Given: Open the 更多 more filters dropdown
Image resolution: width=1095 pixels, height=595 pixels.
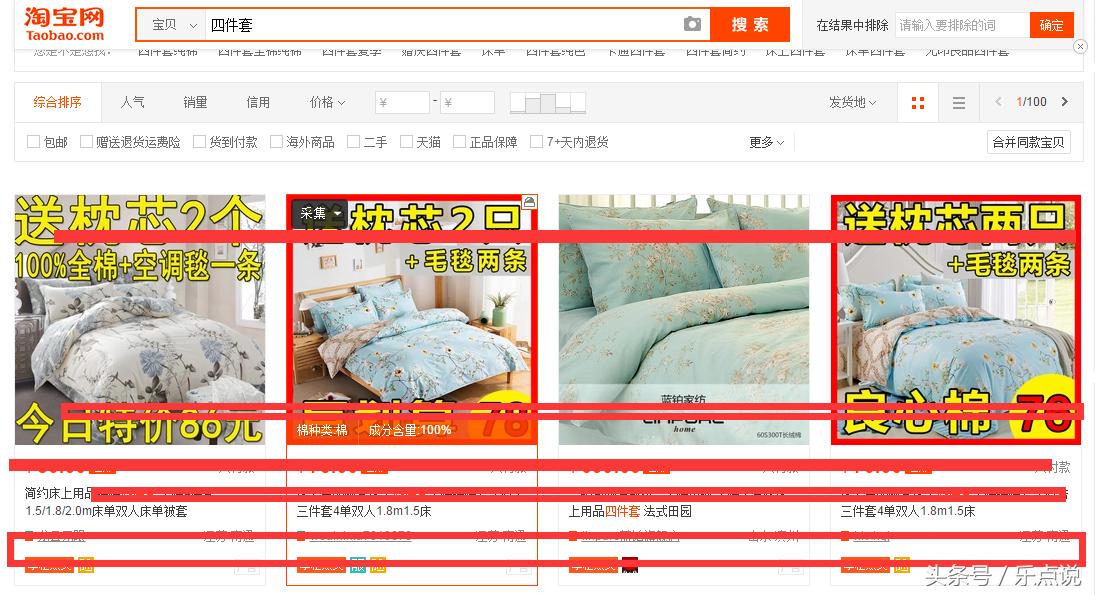Looking at the screenshot, I should 764,142.
